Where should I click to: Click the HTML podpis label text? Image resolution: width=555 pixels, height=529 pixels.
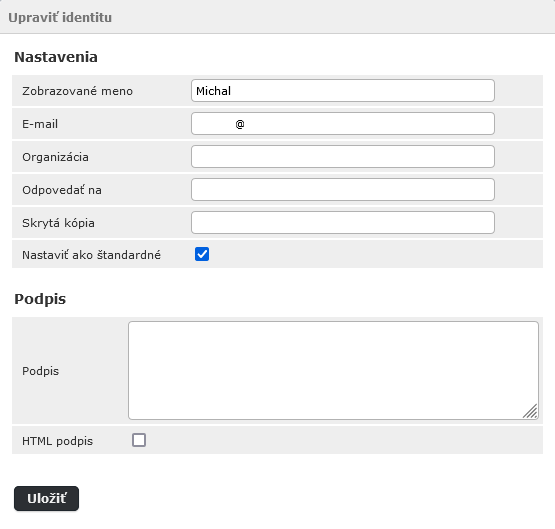(x=57, y=441)
